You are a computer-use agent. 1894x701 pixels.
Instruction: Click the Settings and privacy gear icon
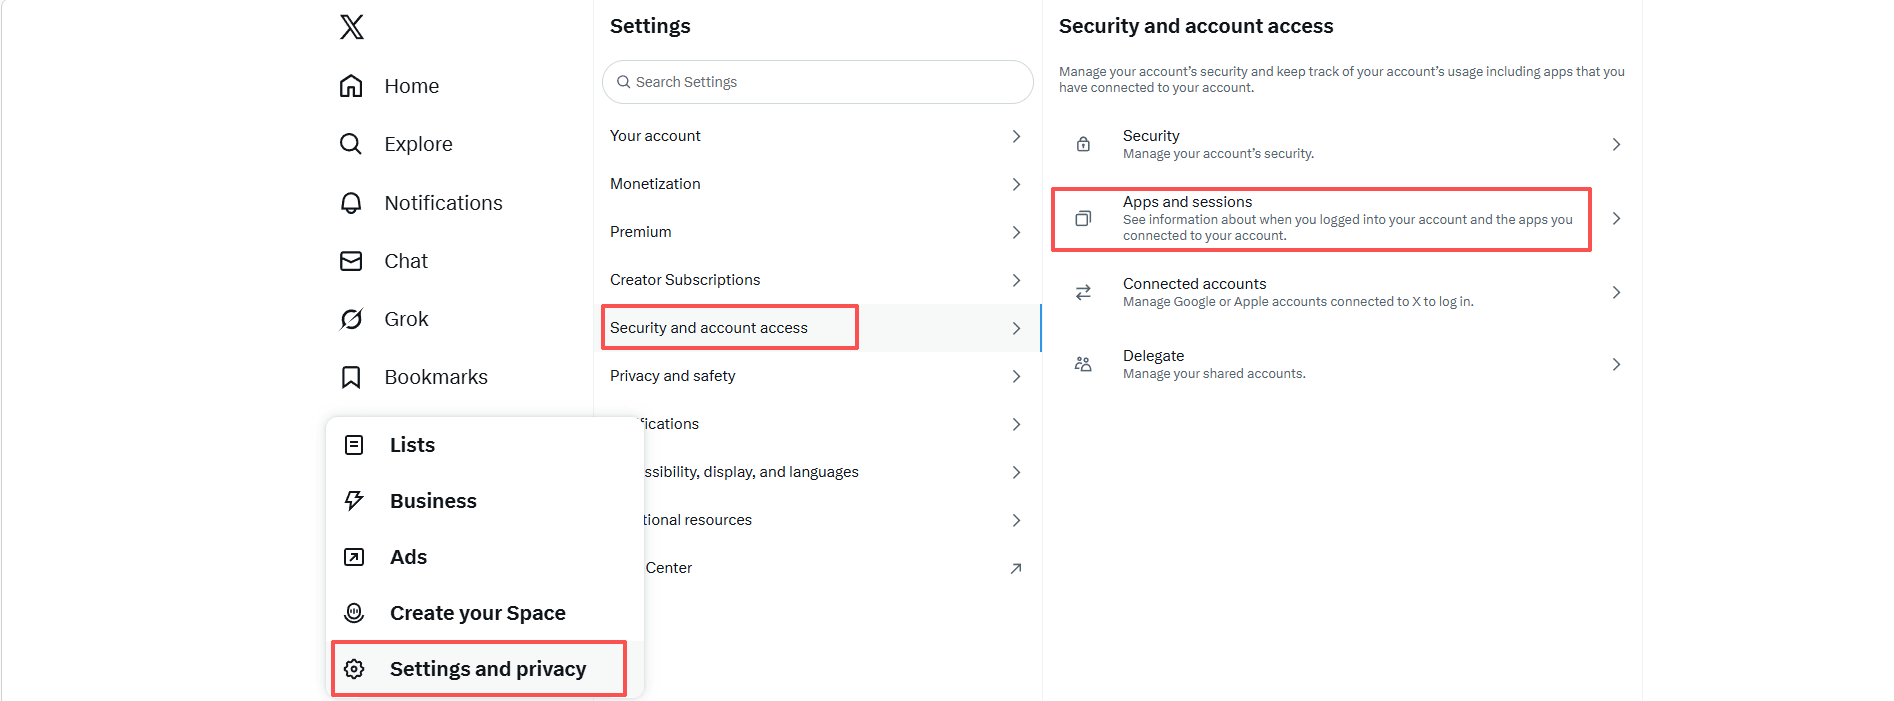pos(354,669)
